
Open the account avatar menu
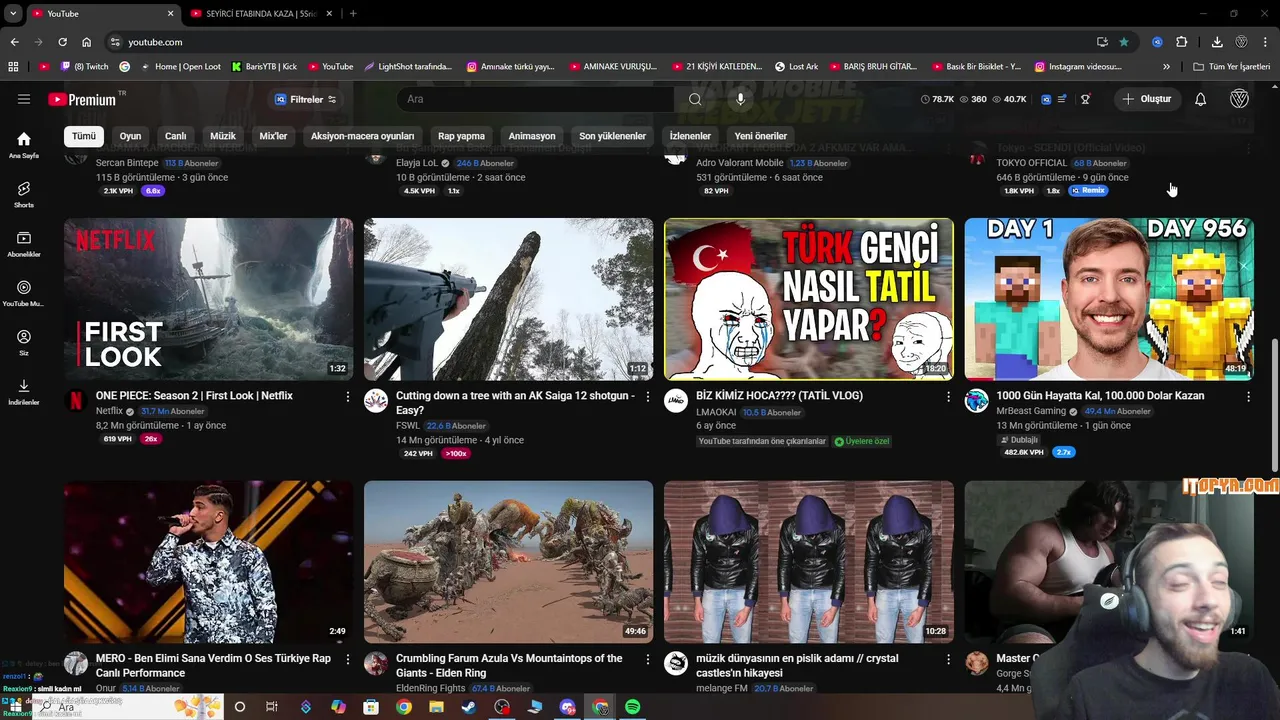pyautogui.click(x=1239, y=99)
